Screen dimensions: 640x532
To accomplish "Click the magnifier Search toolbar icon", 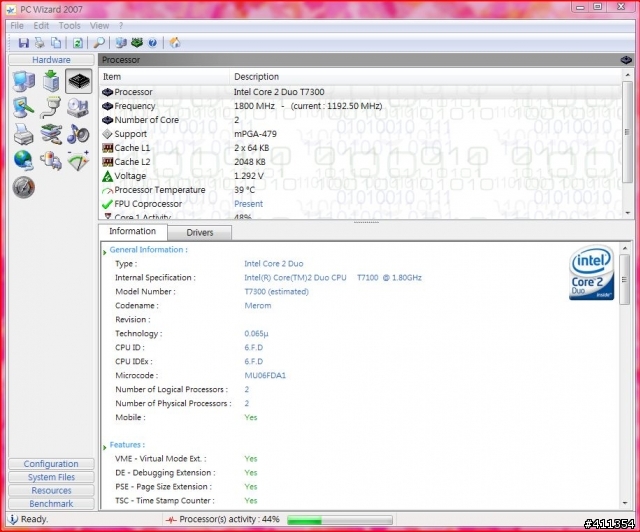I will coord(99,42).
